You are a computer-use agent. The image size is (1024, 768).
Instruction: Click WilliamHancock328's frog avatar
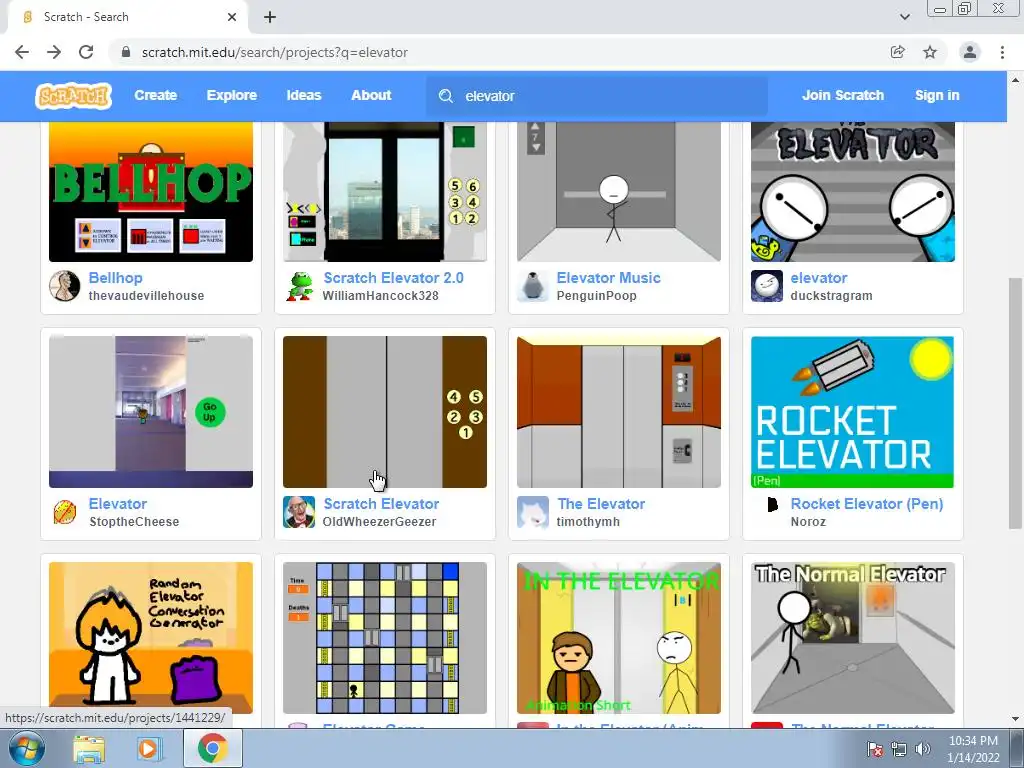[x=299, y=286]
